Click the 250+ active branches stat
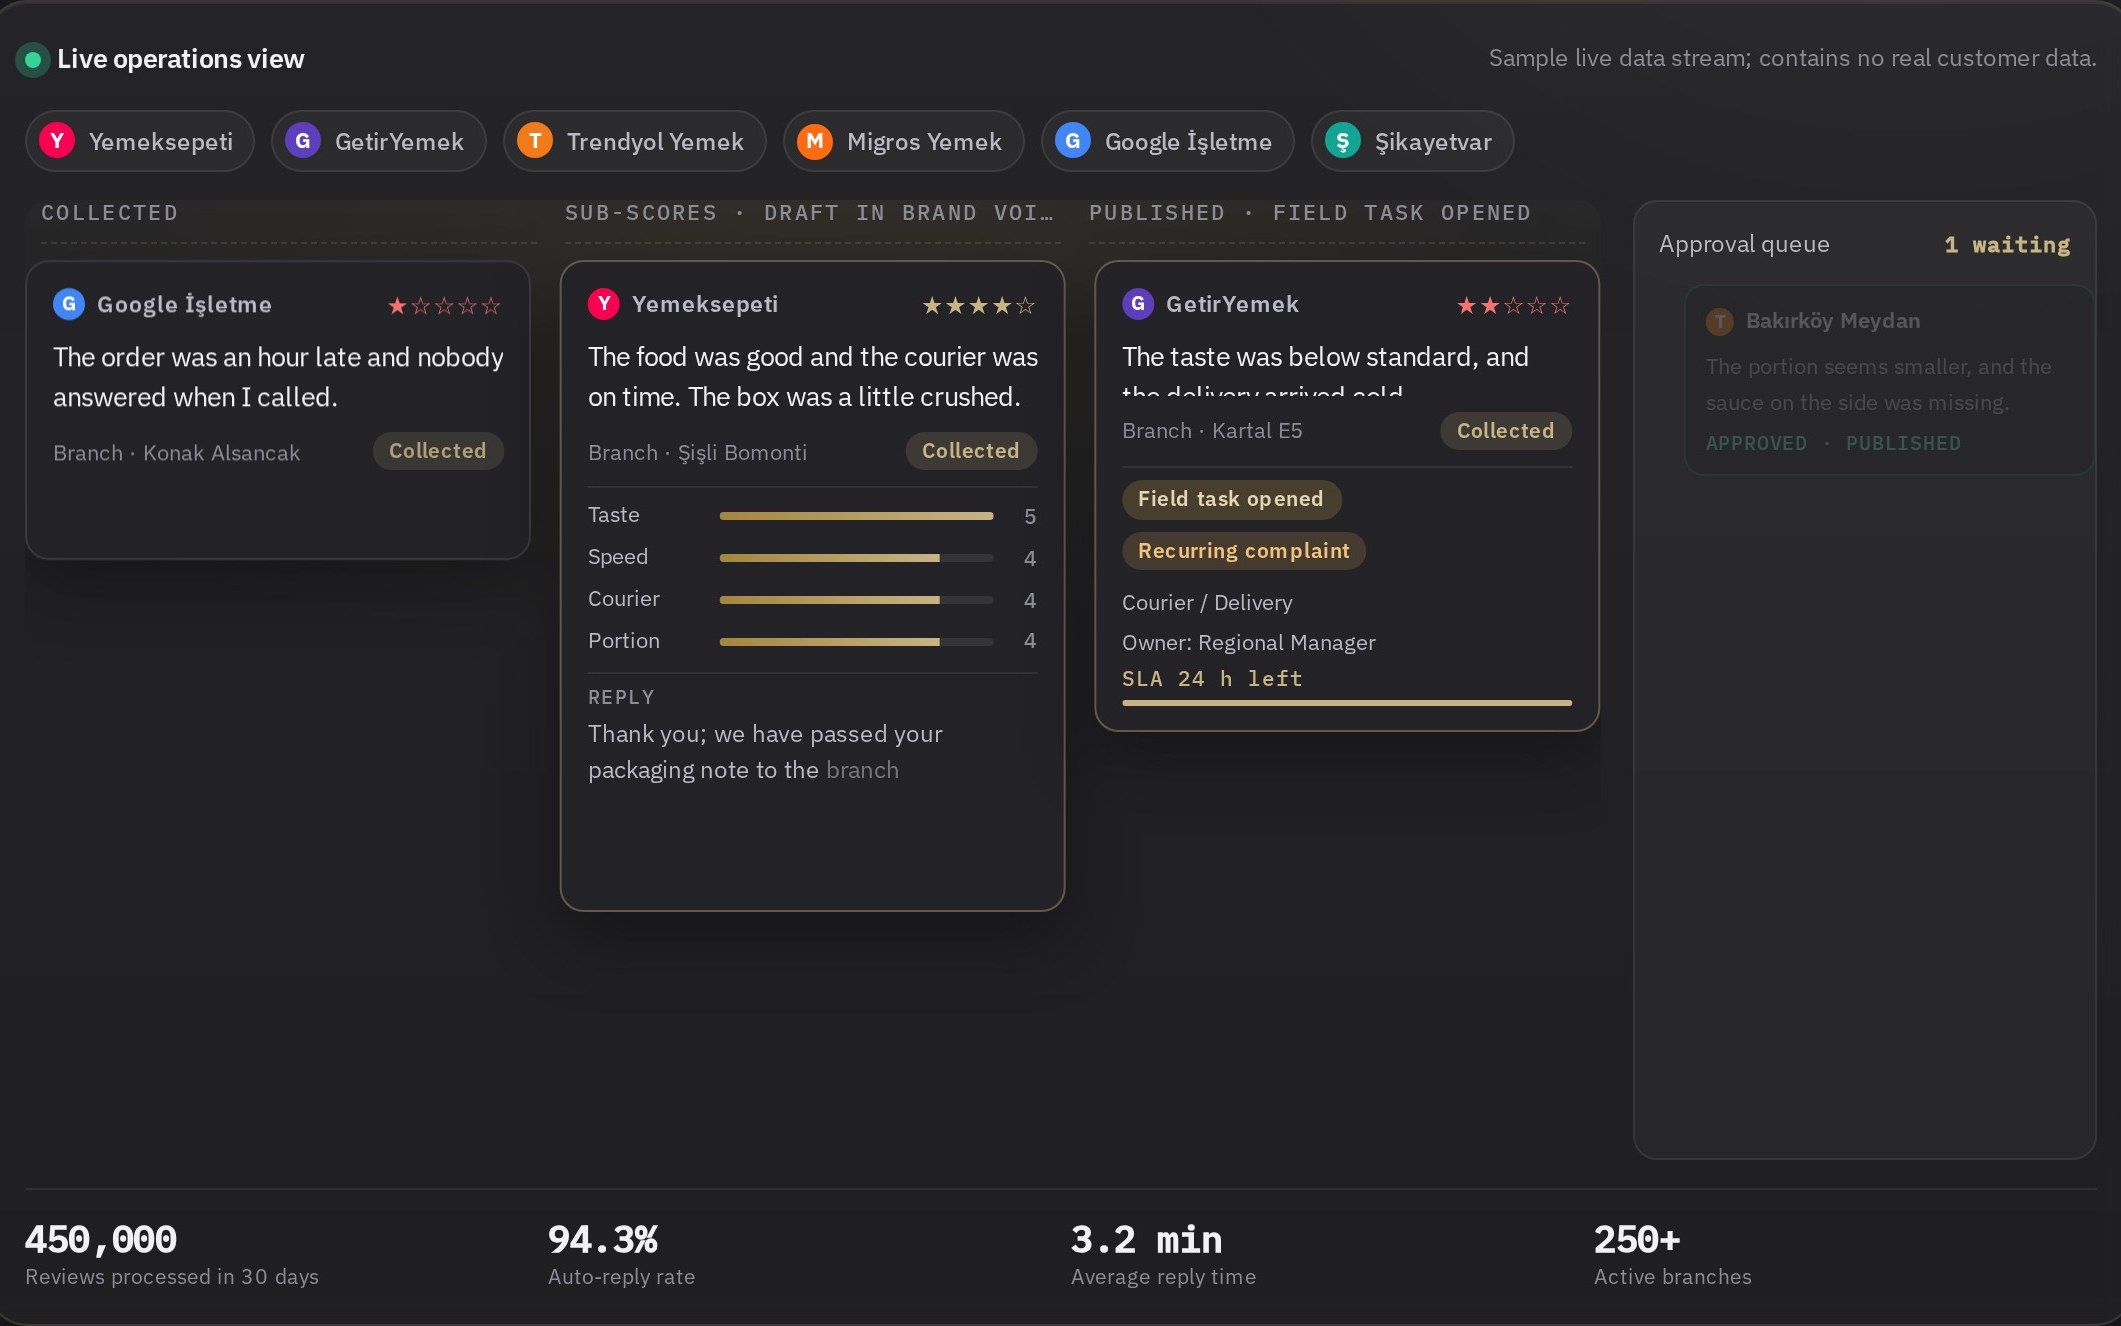 [1672, 1254]
